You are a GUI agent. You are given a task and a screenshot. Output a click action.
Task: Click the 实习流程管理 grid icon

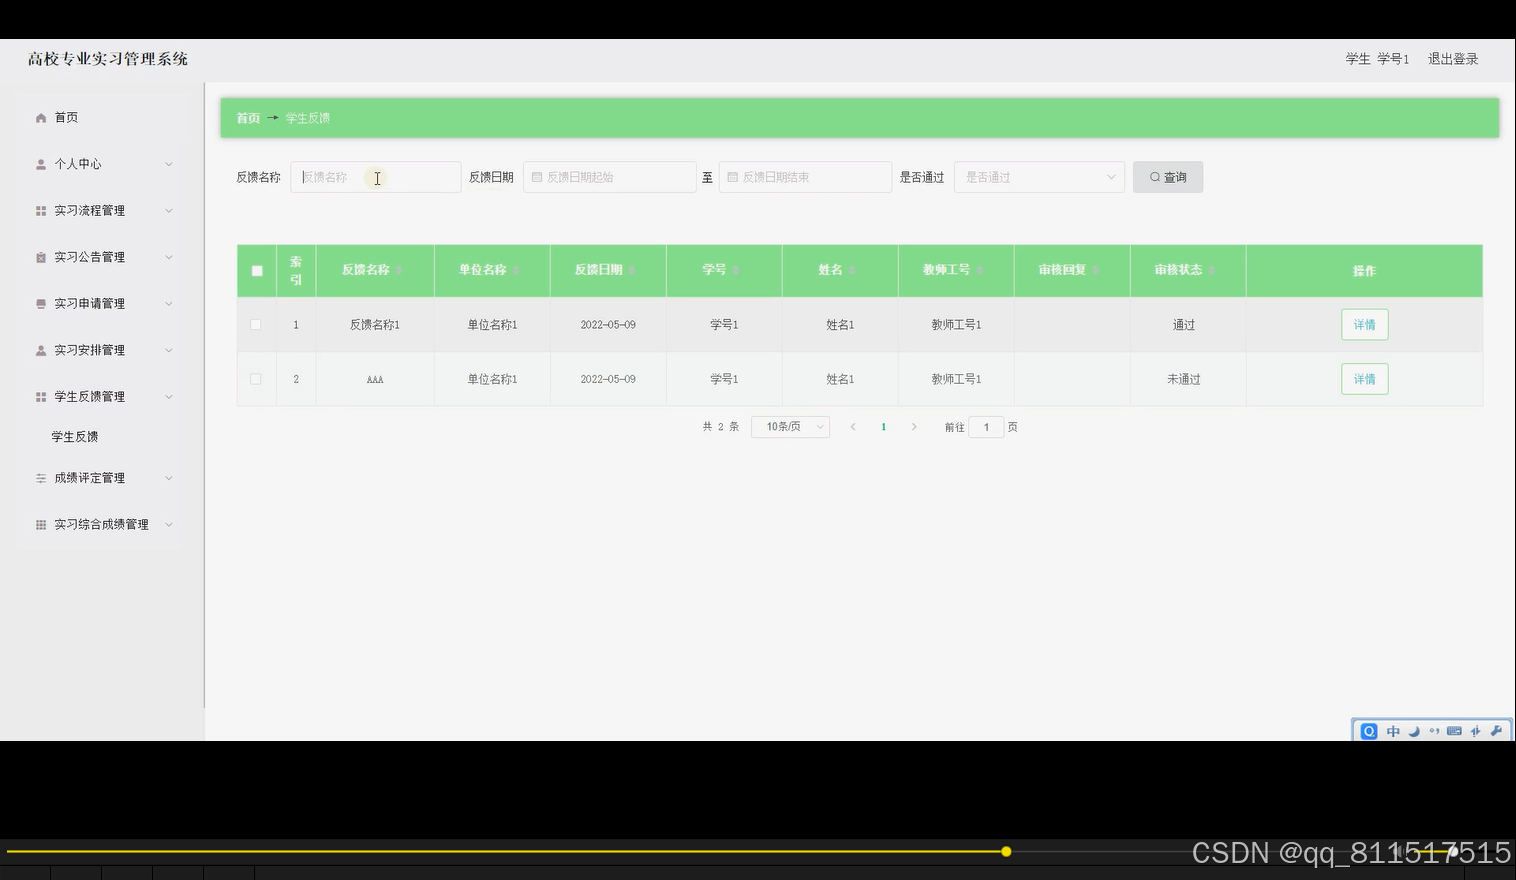(41, 211)
